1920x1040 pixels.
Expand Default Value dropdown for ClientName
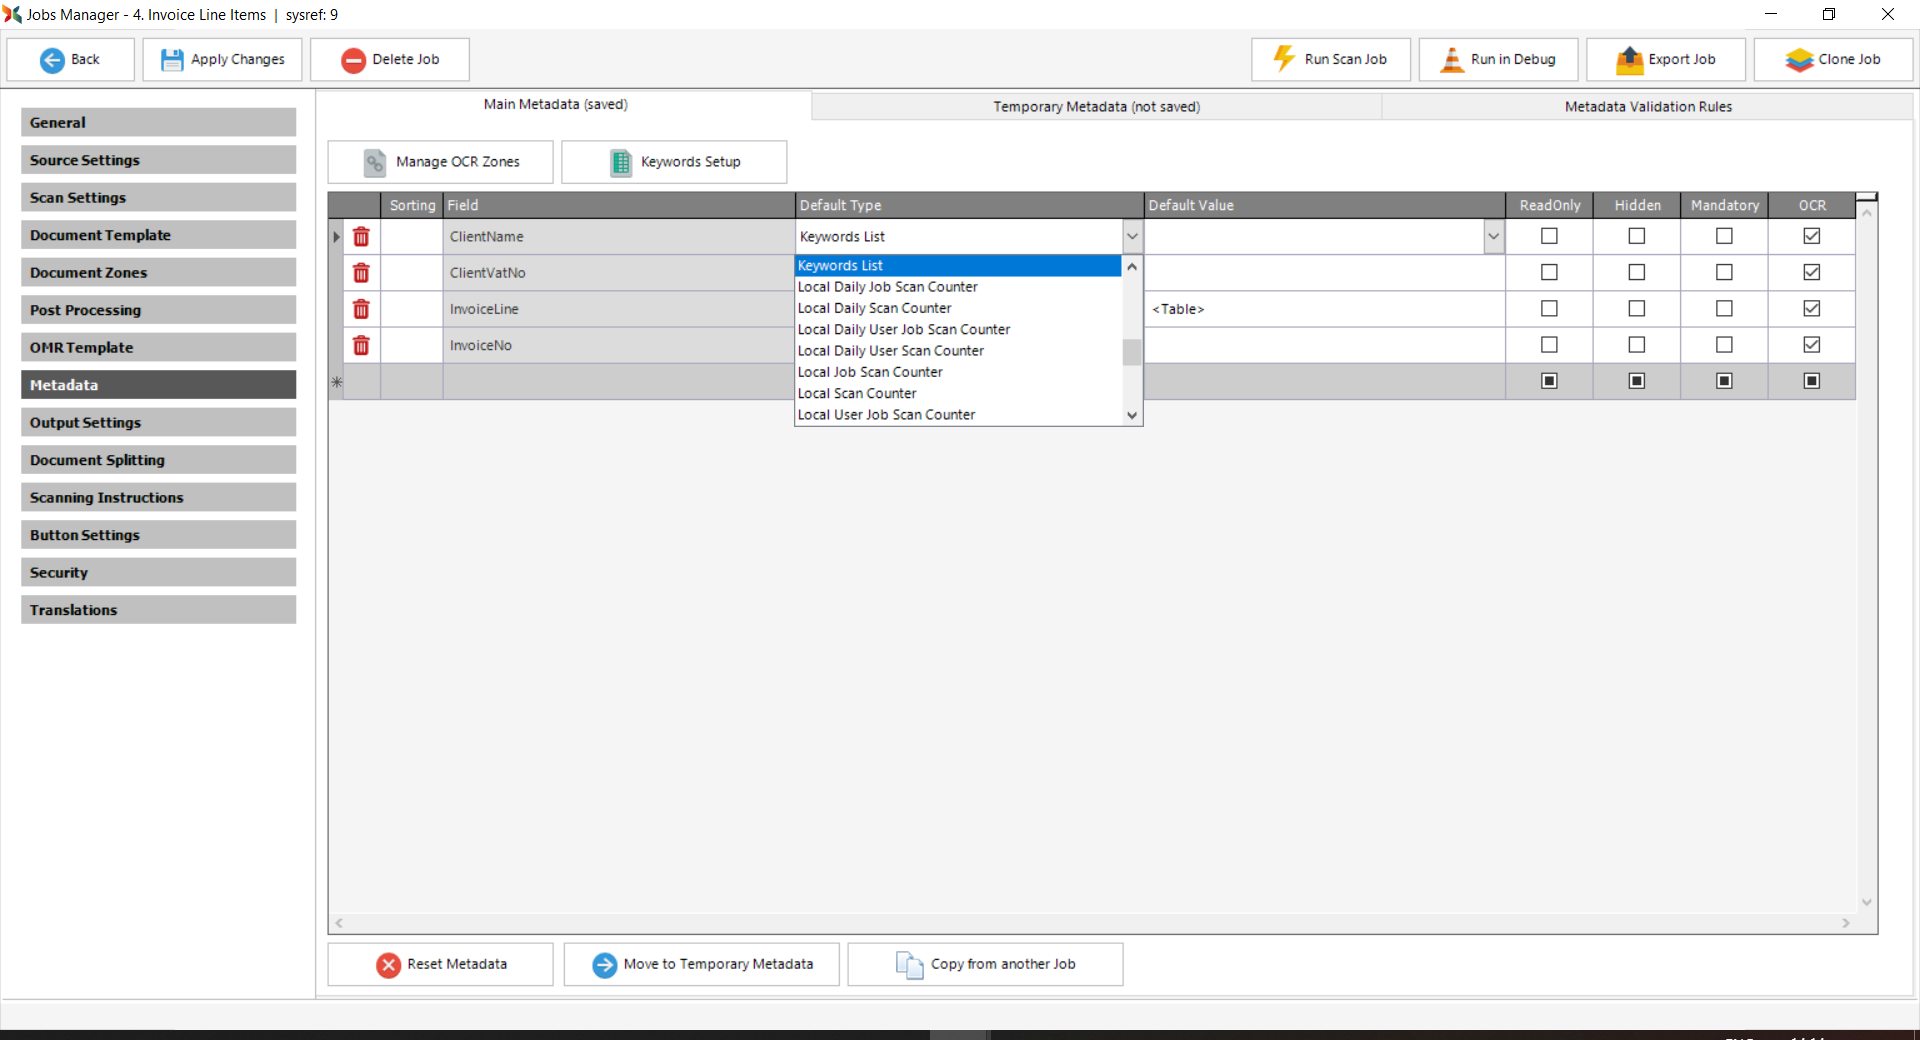[1493, 237]
